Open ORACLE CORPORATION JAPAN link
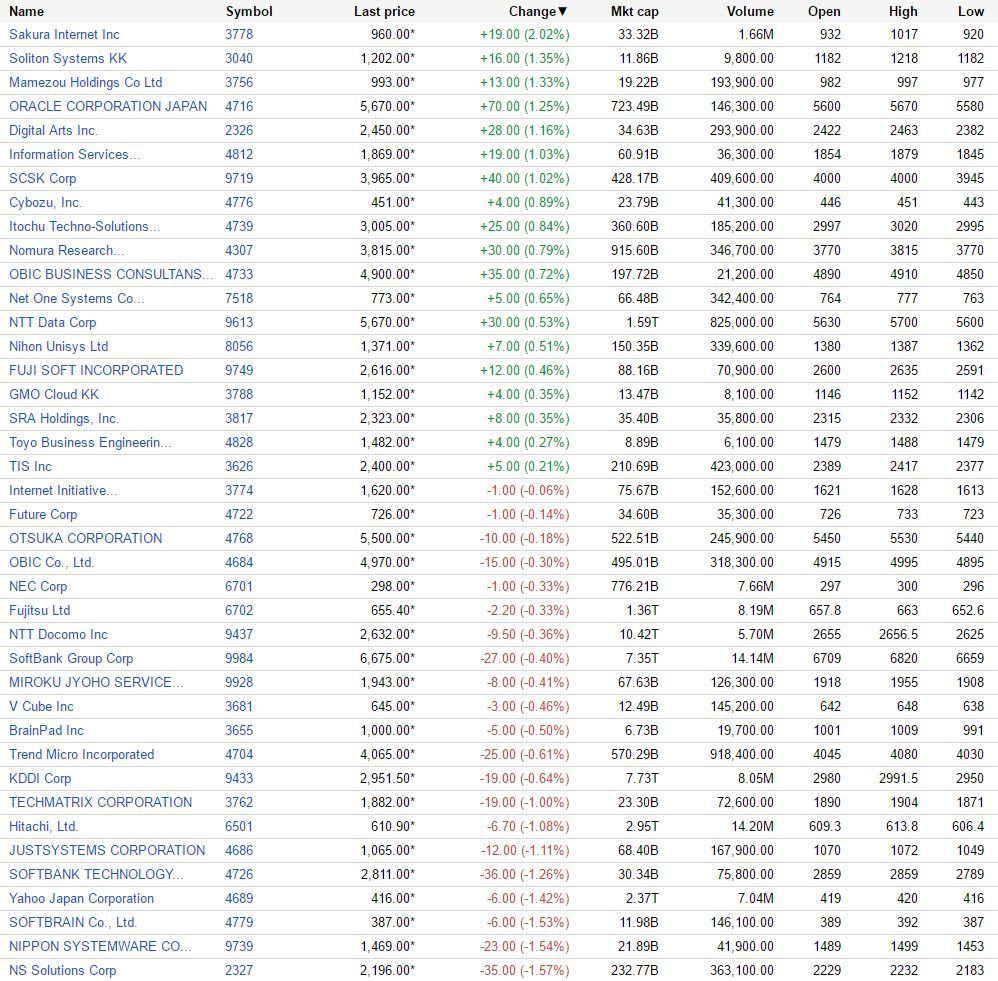Screen dimensions: 998x981 click(108, 106)
